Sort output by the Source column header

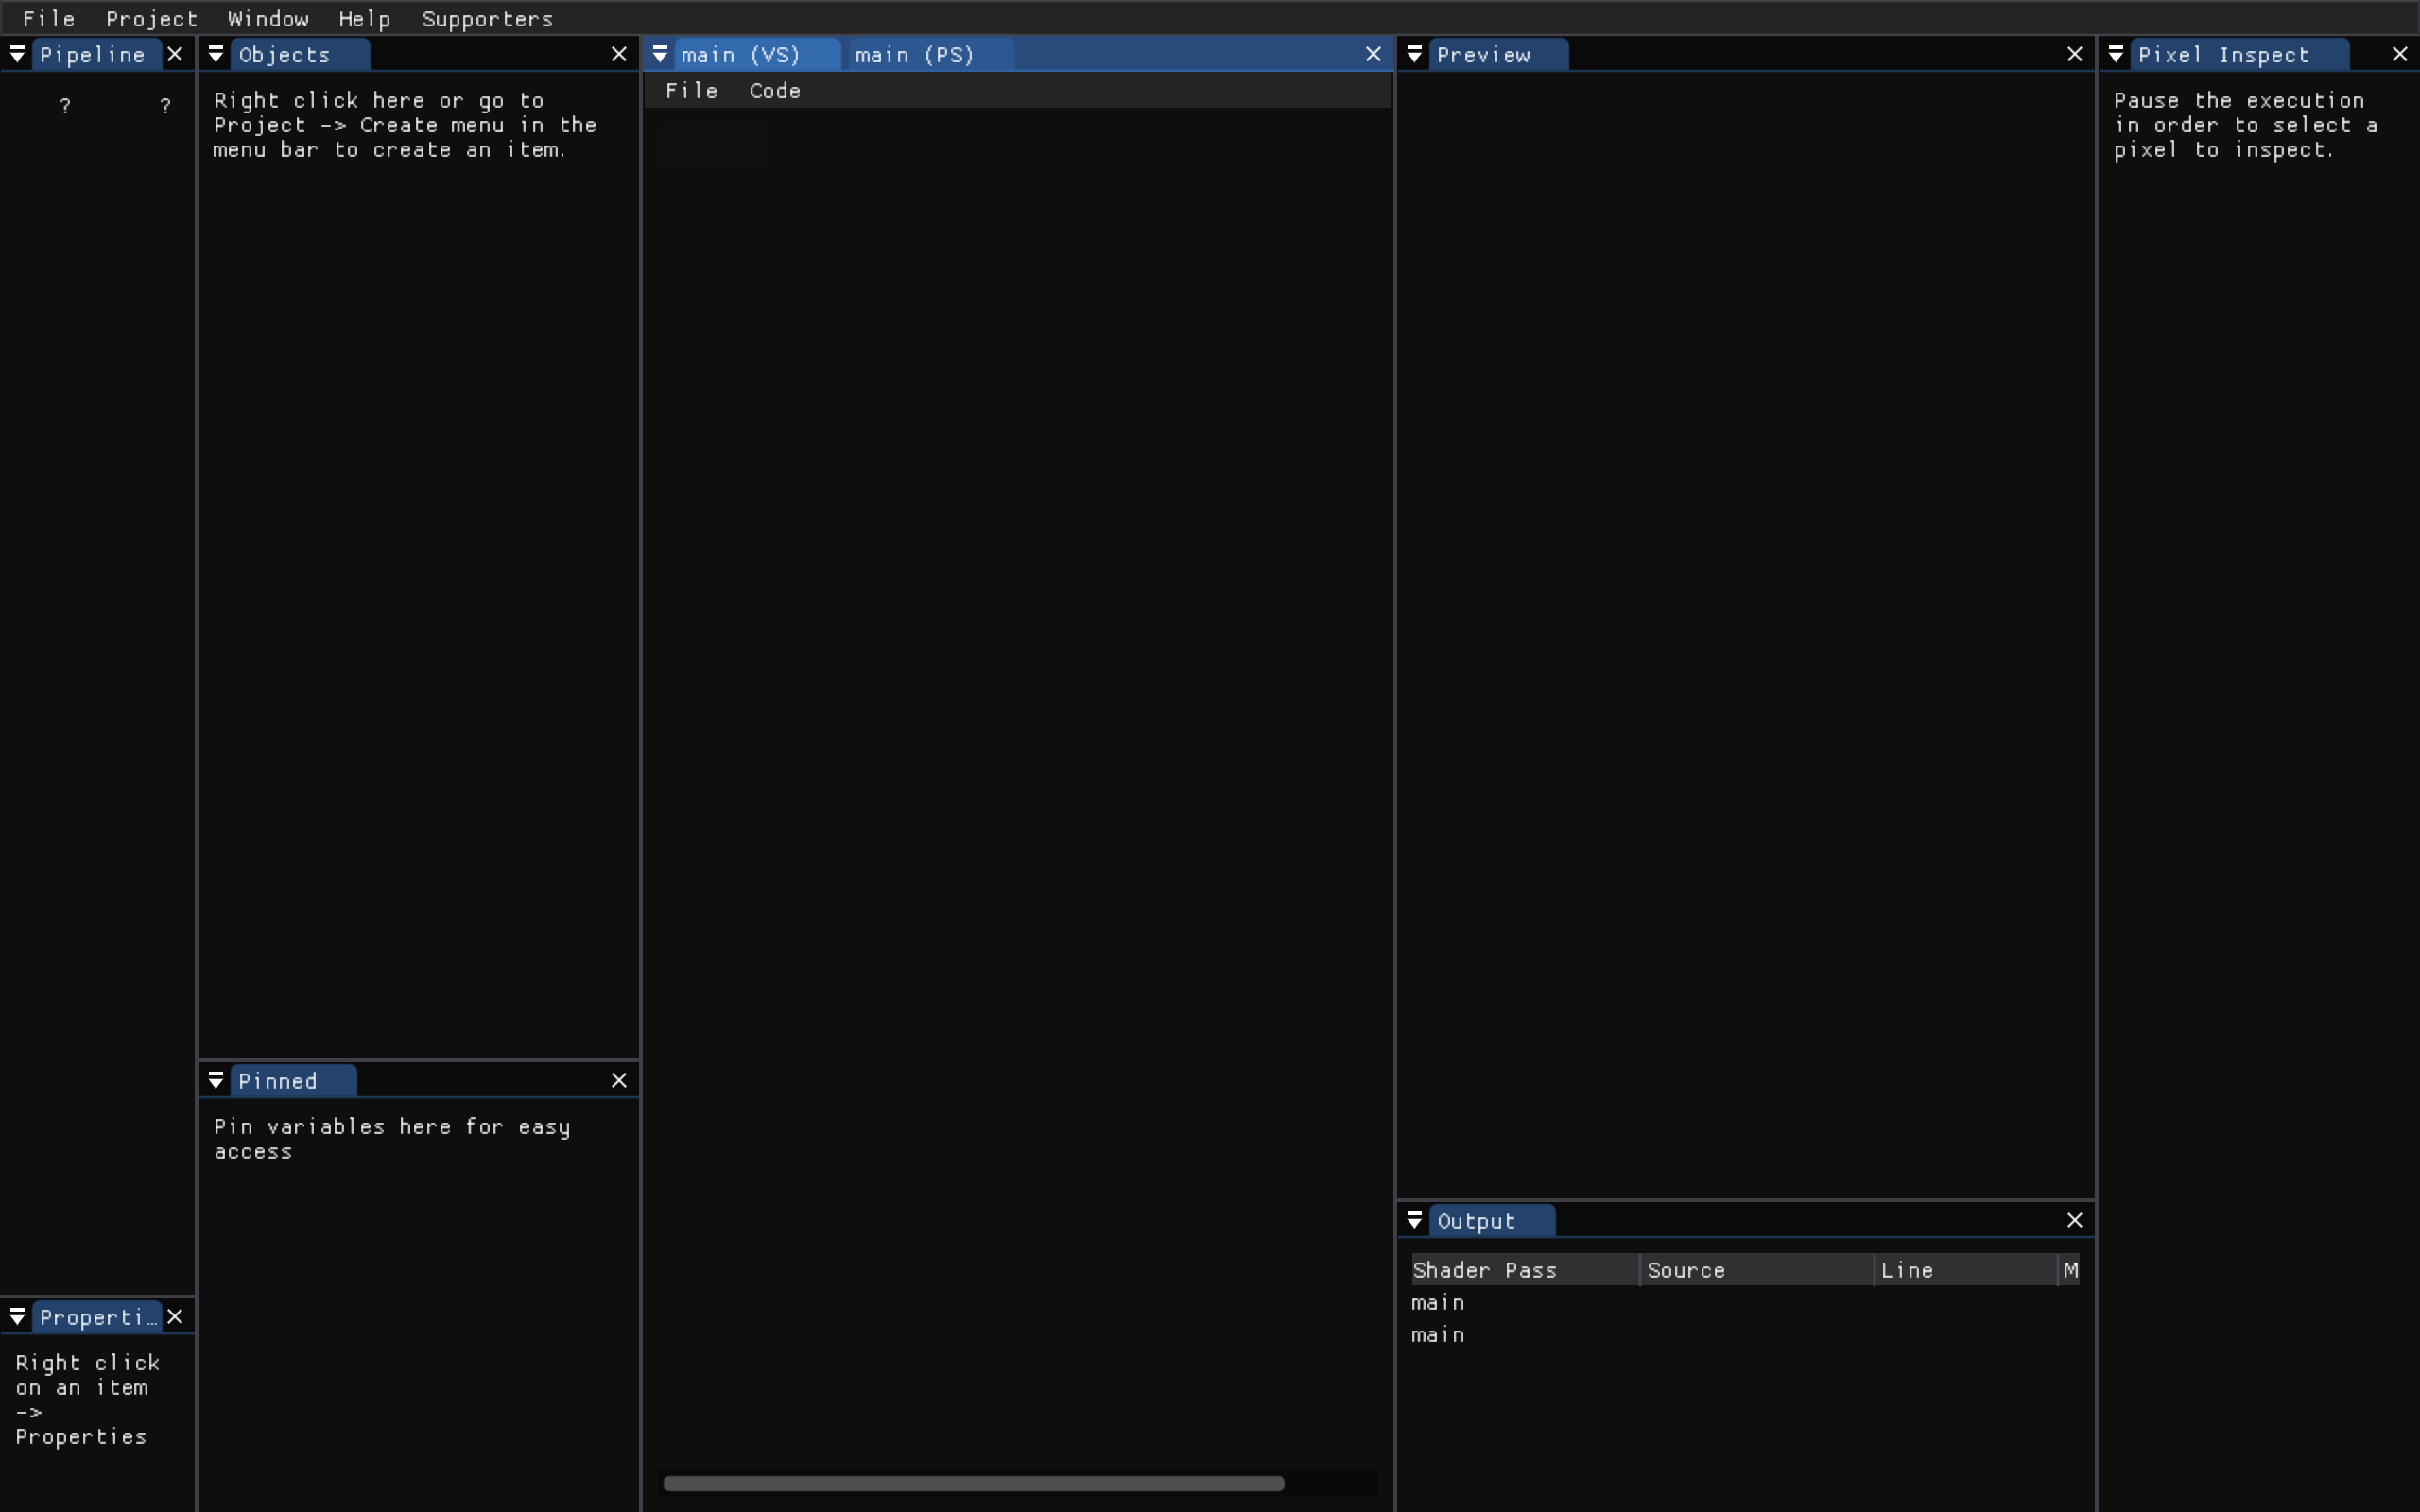click(x=1686, y=1270)
